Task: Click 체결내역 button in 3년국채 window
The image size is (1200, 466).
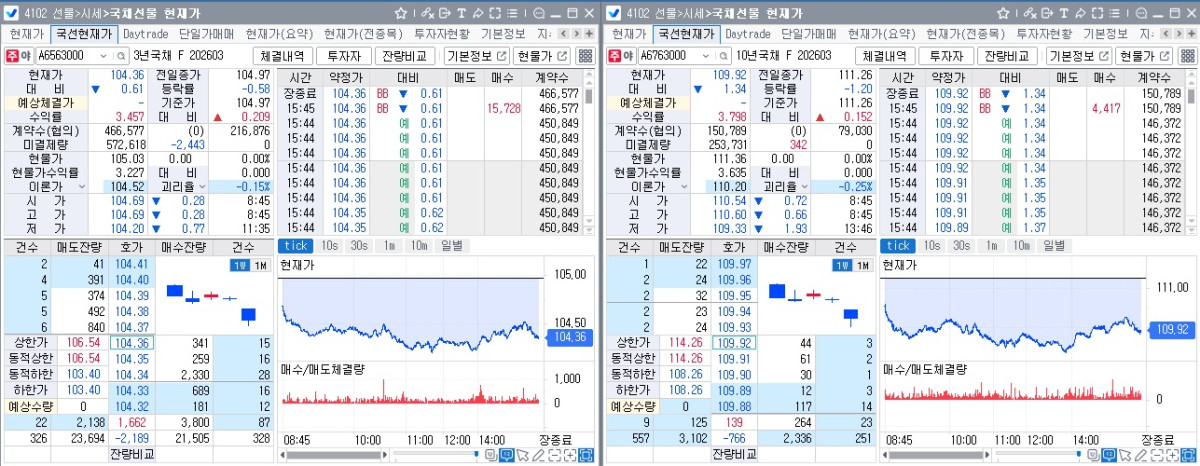Action: 282,56
